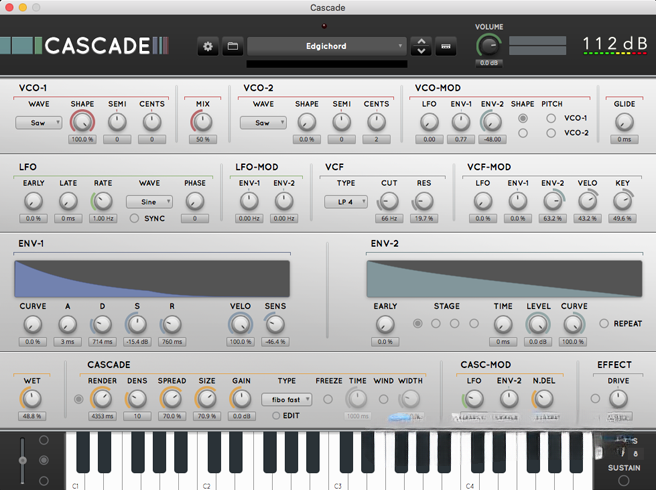Click the LFO RATE knob
The height and width of the screenshot is (490, 656).
(x=102, y=201)
